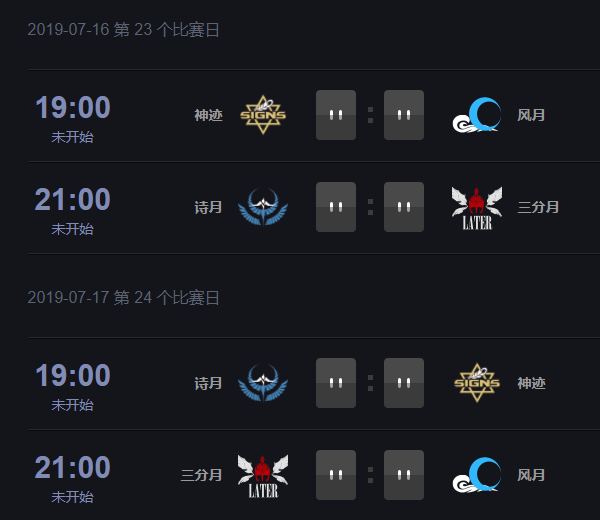This screenshot has width=600, height=520.
Task: Click the 诗月 winged logo in the 07-17 19:00 match
Action: 263,383
